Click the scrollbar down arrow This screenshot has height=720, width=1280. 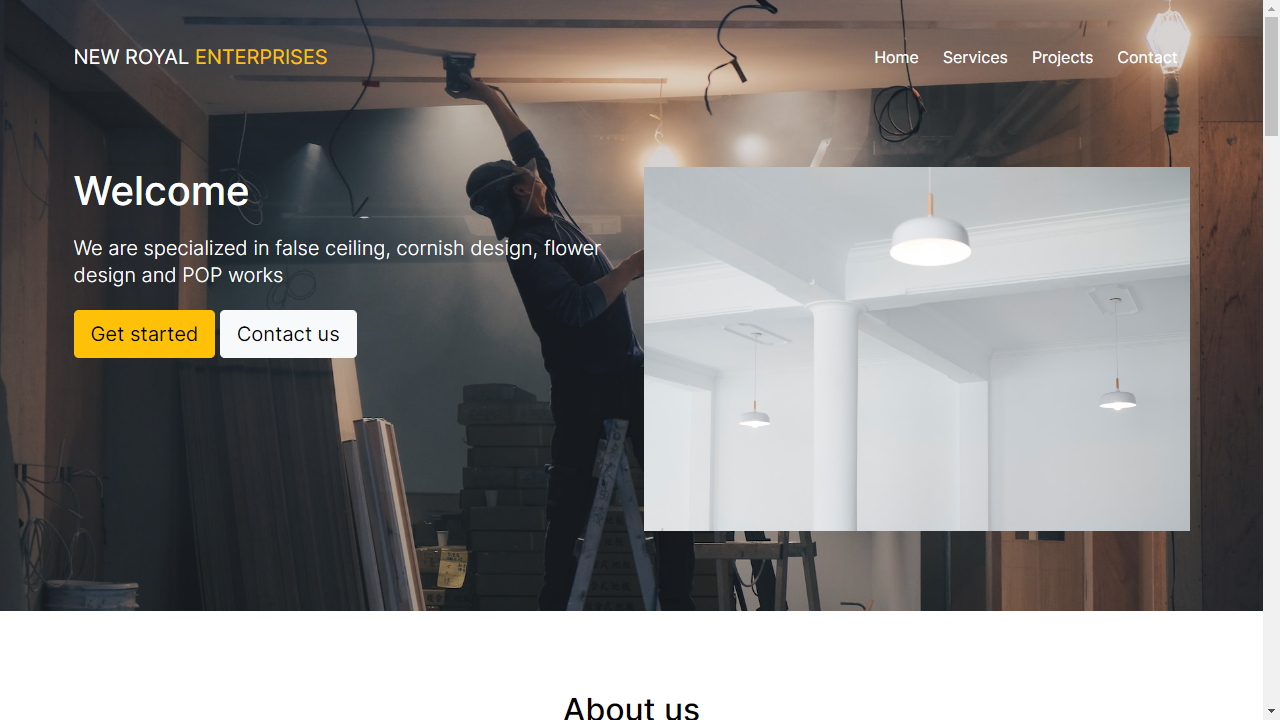coord(1271,712)
